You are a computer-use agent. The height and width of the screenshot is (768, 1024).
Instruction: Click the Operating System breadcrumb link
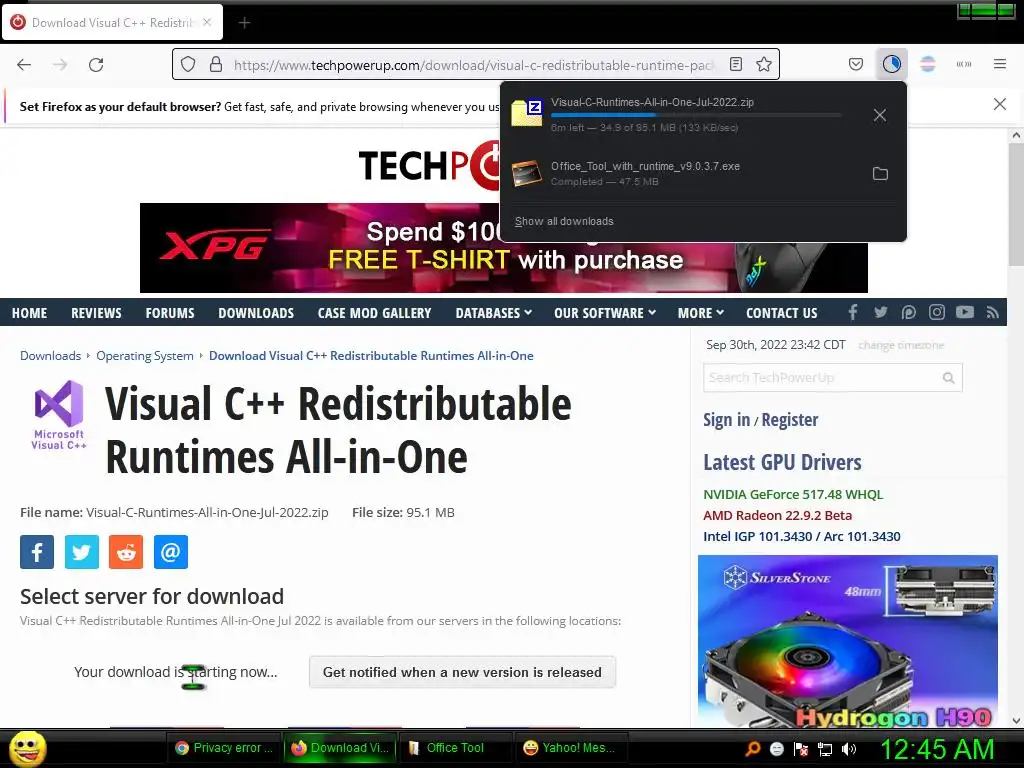(x=145, y=356)
